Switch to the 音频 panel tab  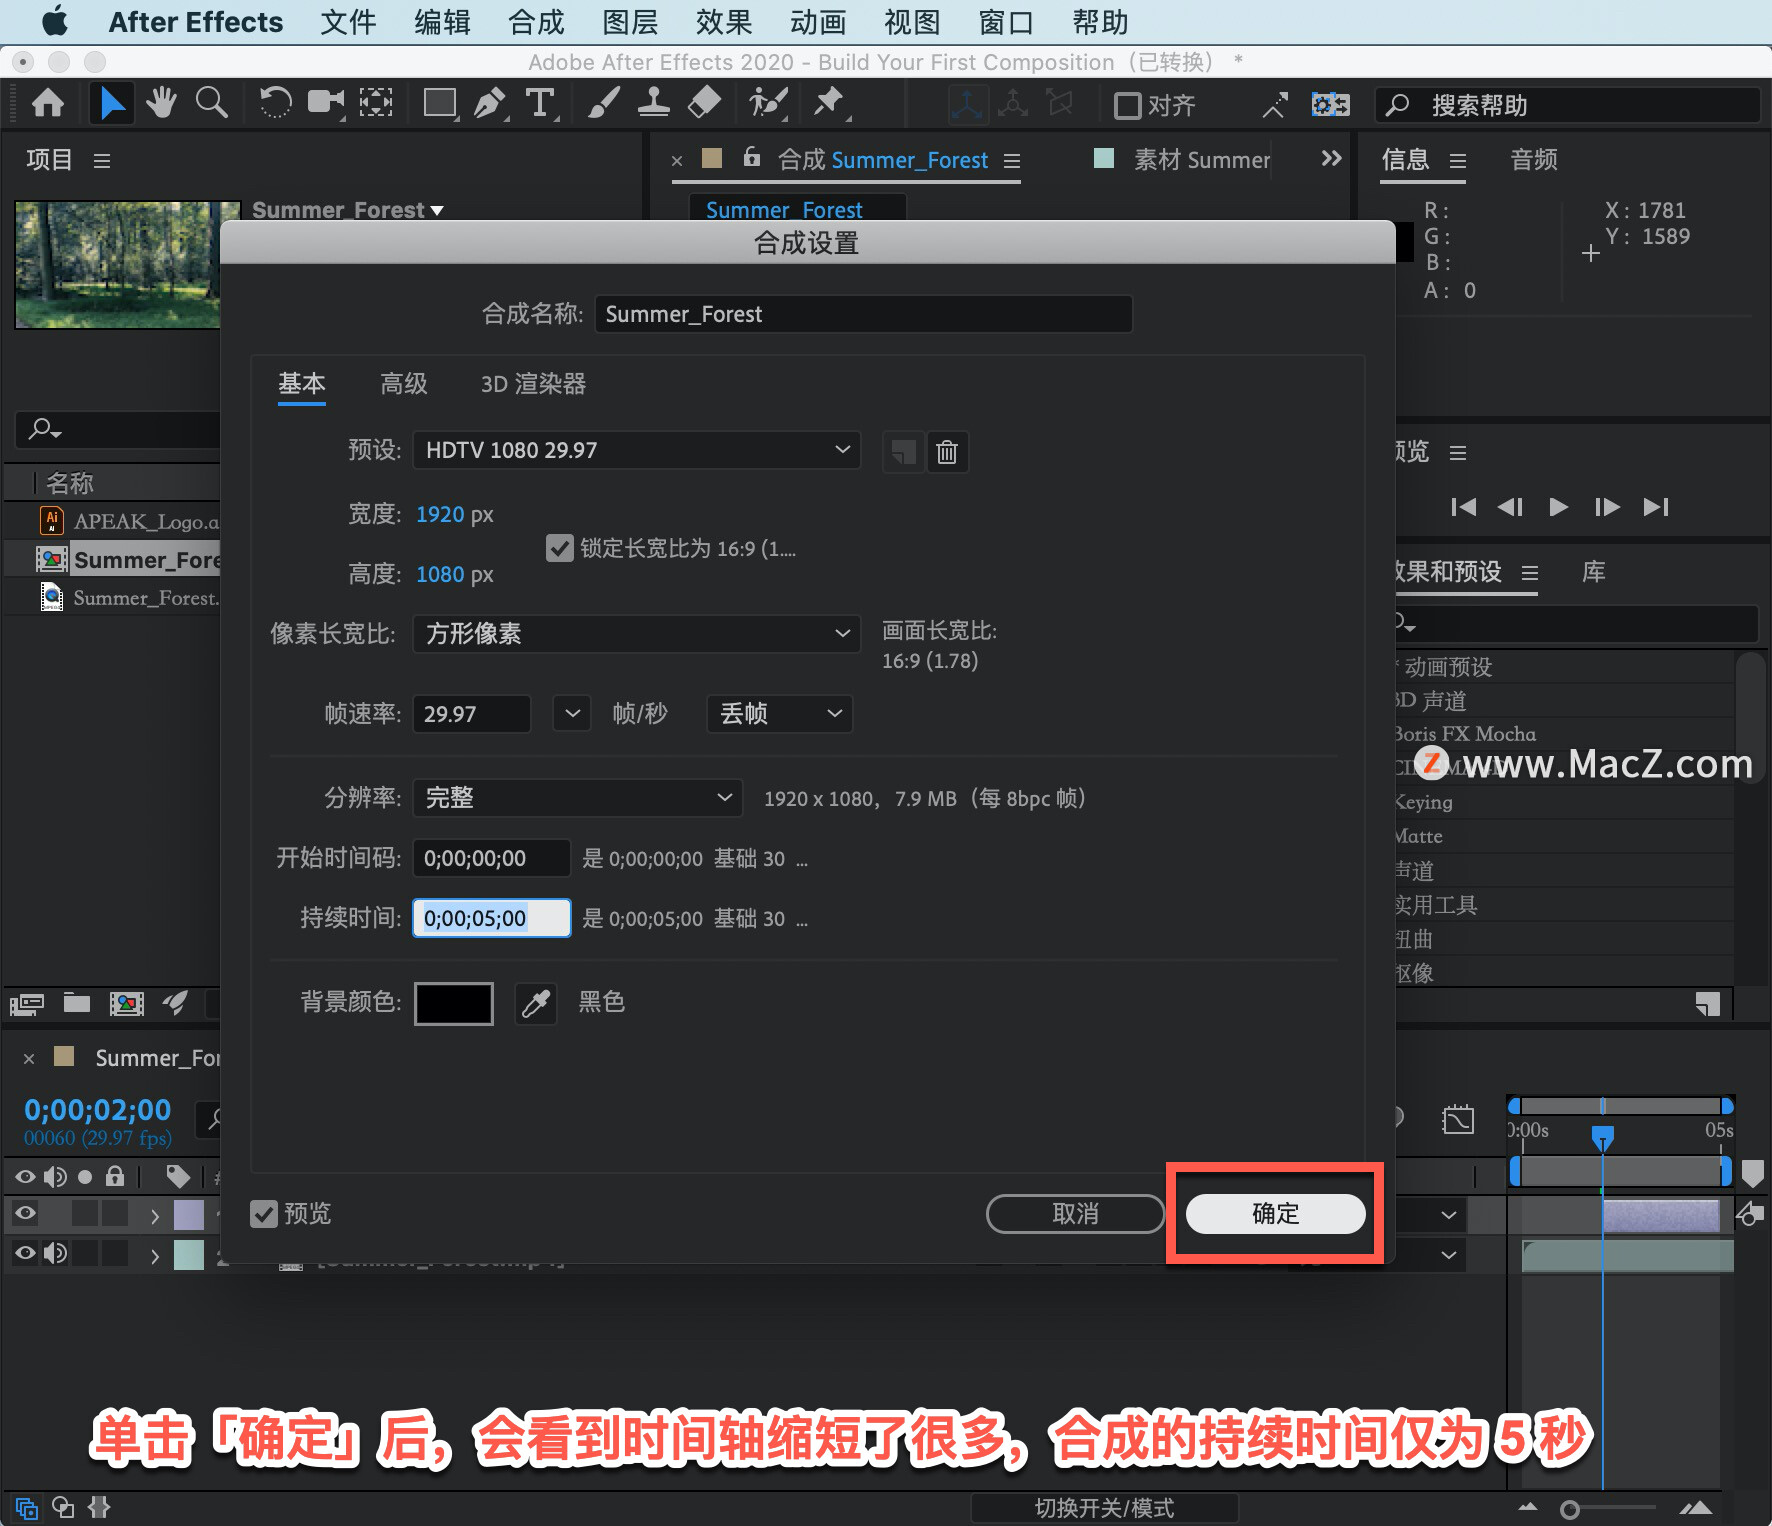[1534, 159]
